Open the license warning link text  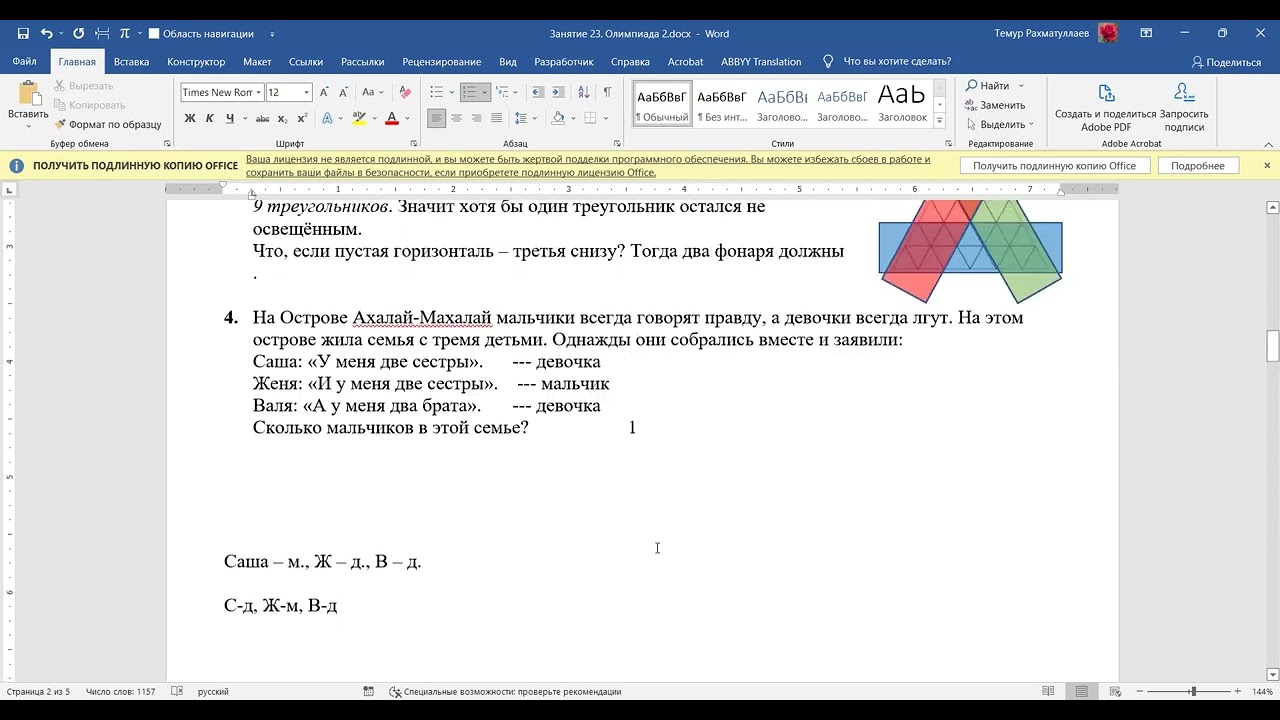[588, 166]
